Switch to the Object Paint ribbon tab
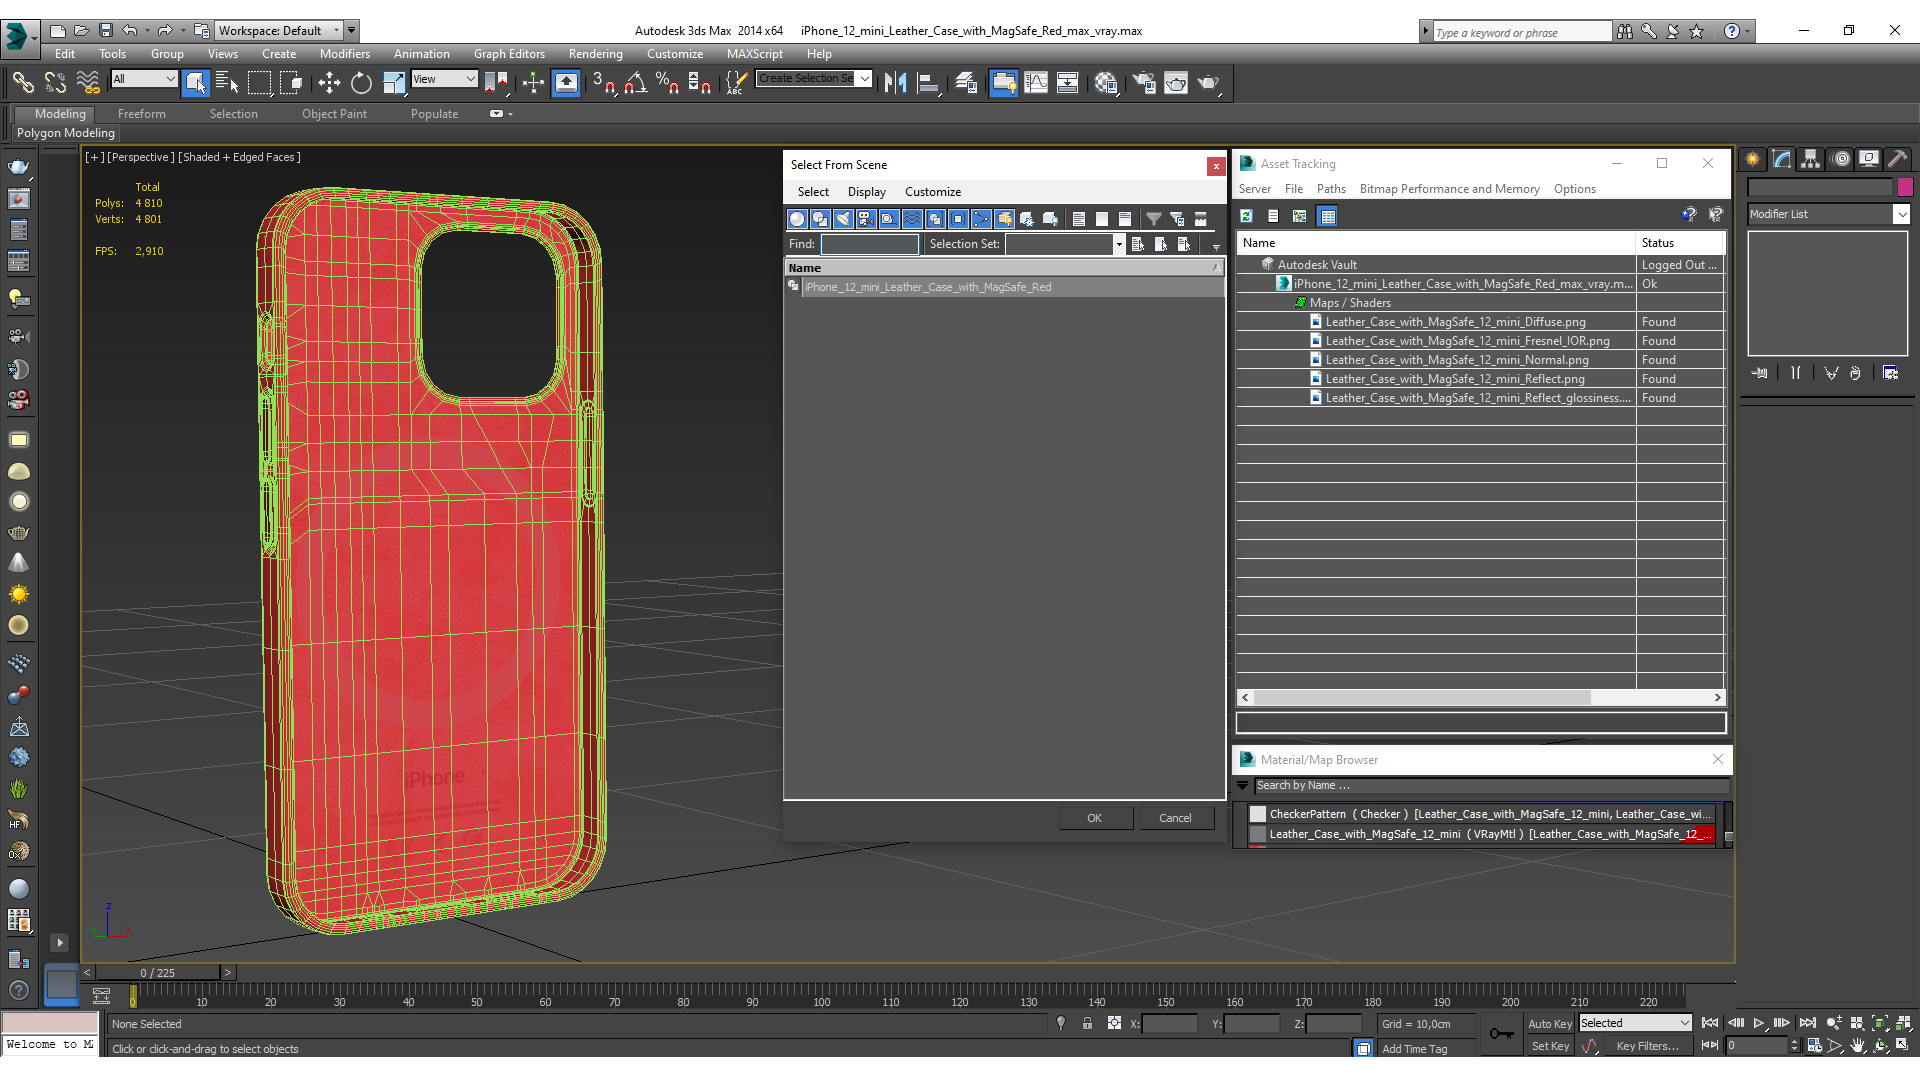This screenshot has width=1920, height=1080. click(334, 114)
